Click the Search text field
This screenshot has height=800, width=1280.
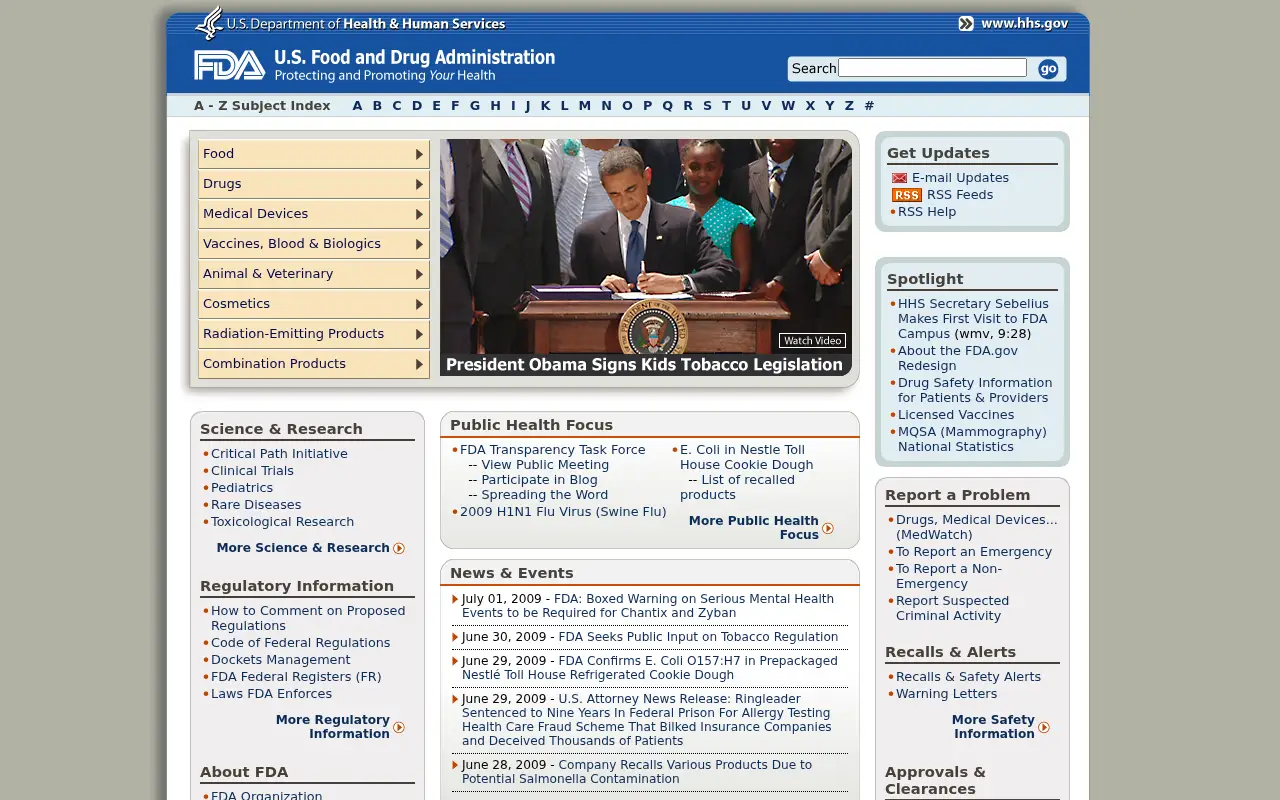click(932, 68)
